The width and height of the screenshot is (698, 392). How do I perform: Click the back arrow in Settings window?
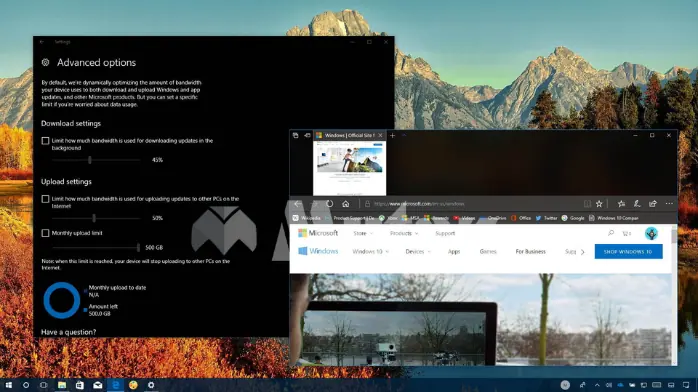[42, 42]
